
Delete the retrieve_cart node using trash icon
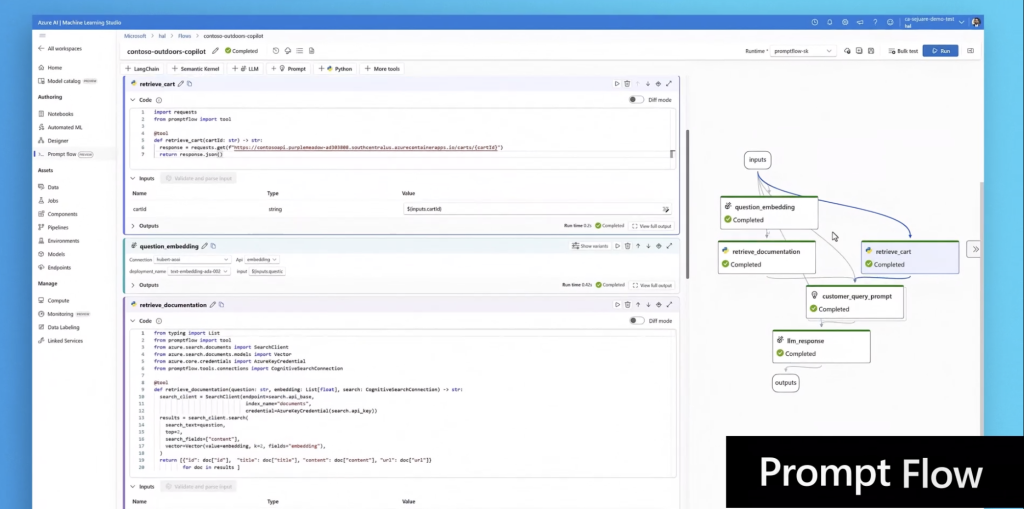pyautogui.click(x=627, y=84)
